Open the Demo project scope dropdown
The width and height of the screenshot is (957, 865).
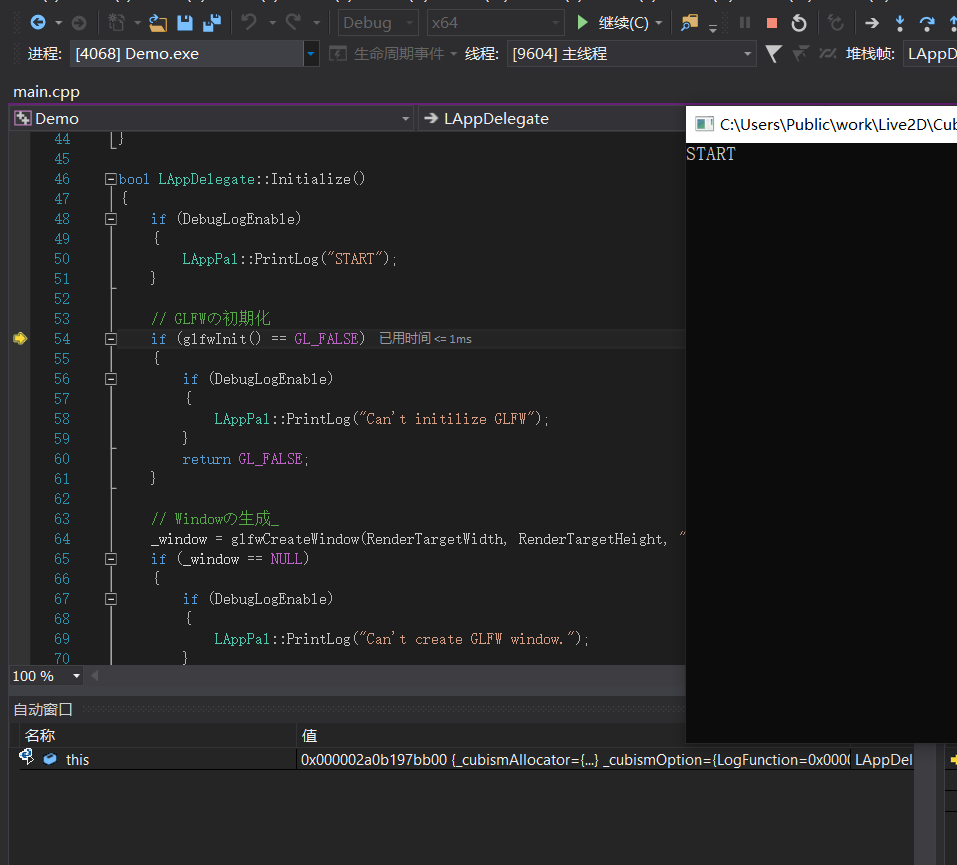coord(405,119)
